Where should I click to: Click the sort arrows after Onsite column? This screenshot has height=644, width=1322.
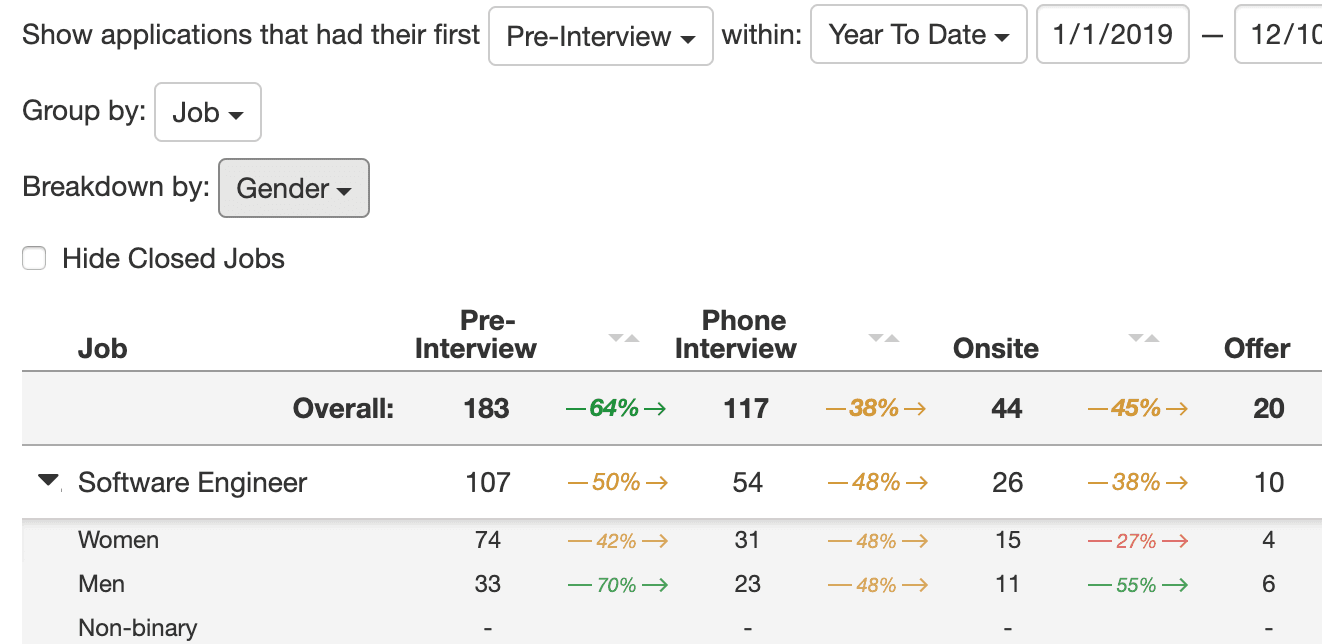(x=1144, y=338)
